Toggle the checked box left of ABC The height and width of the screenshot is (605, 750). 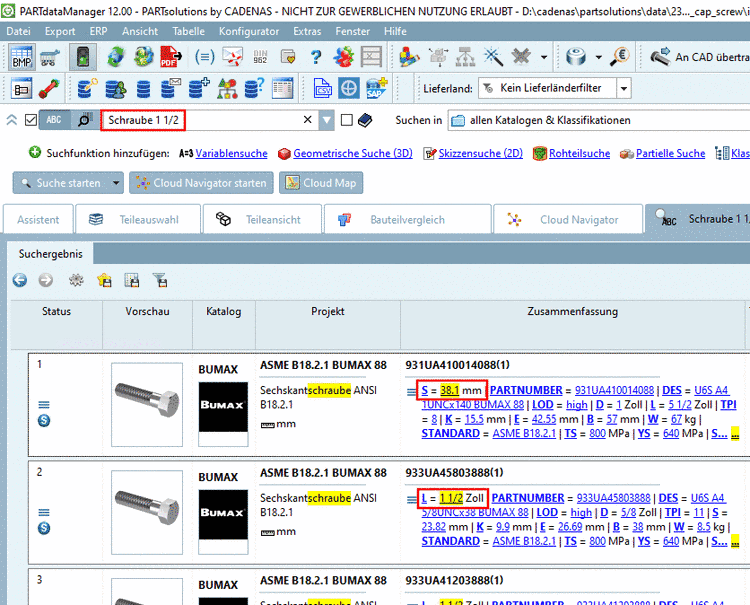pos(31,120)
